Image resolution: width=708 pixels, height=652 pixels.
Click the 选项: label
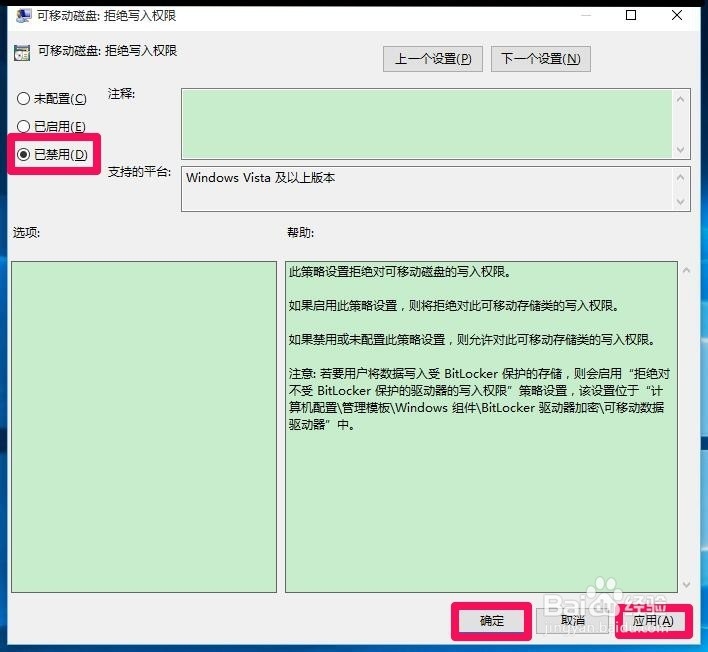[26, 233]
